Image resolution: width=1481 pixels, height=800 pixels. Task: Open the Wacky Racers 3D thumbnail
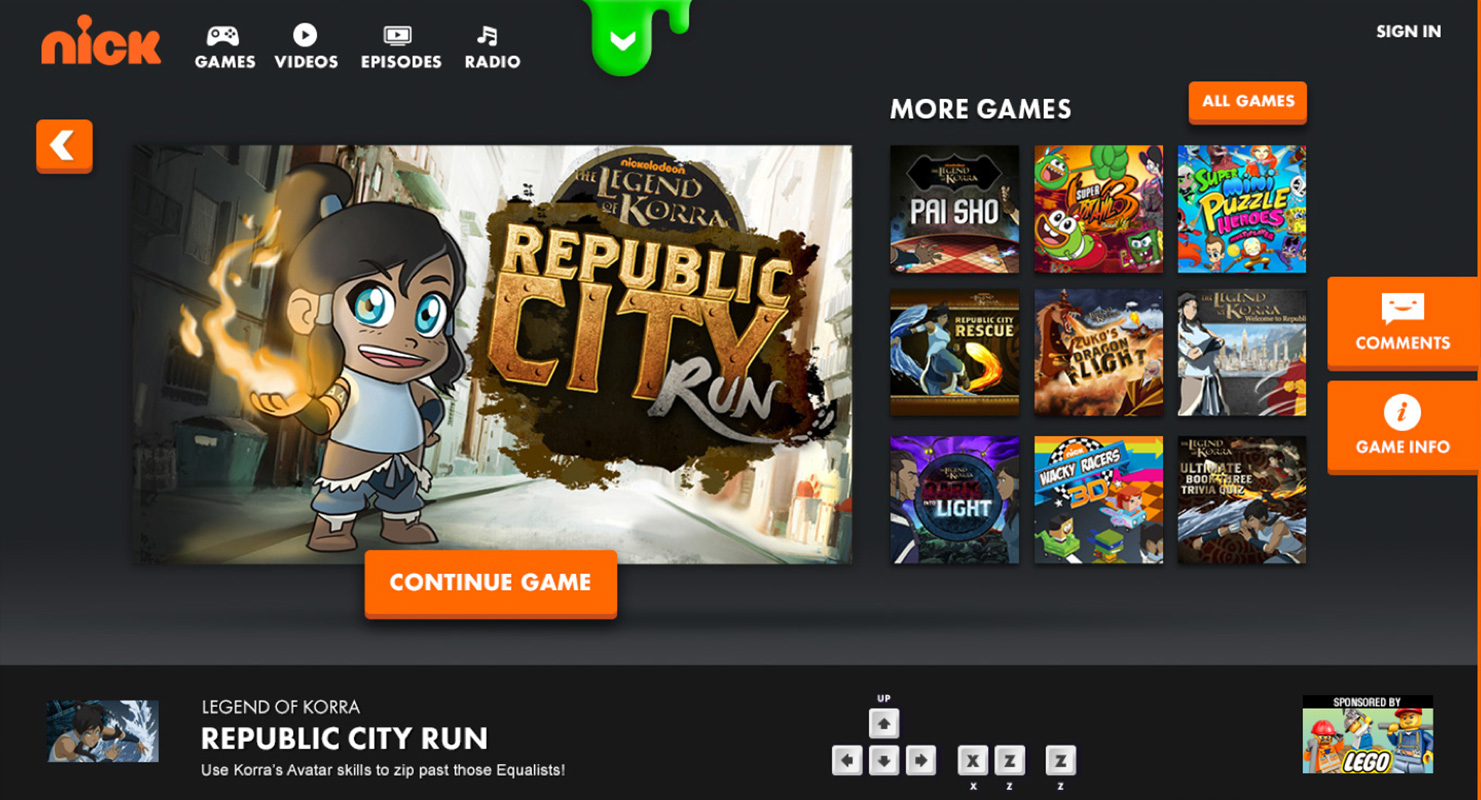click(1098, 499)
